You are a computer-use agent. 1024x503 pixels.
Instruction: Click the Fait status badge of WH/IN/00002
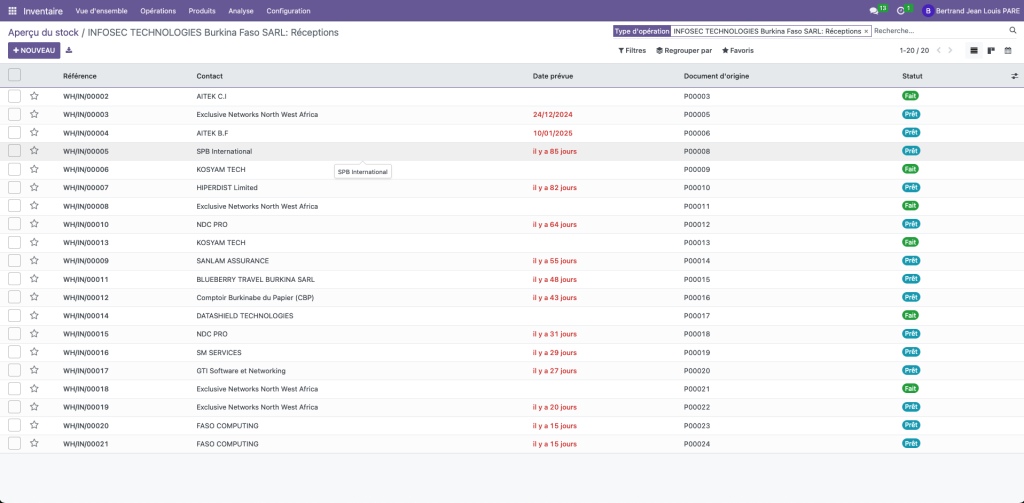[910, 95]
